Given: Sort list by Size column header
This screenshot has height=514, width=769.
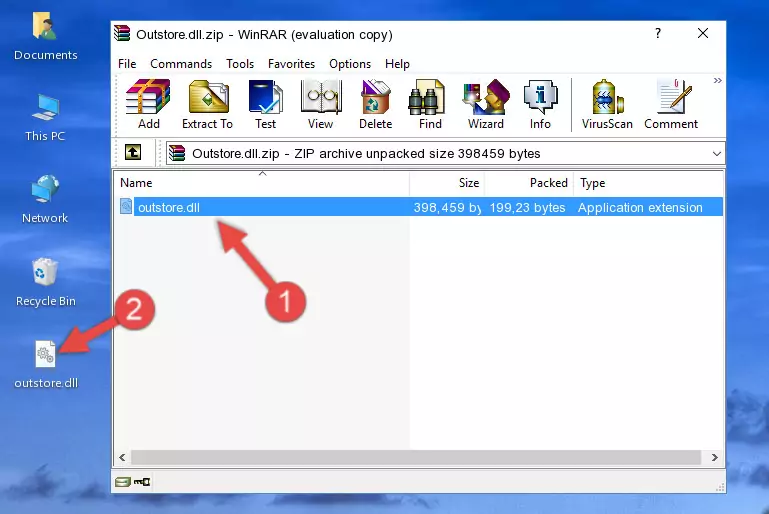Looking at the screenshot, I should 447,182.
